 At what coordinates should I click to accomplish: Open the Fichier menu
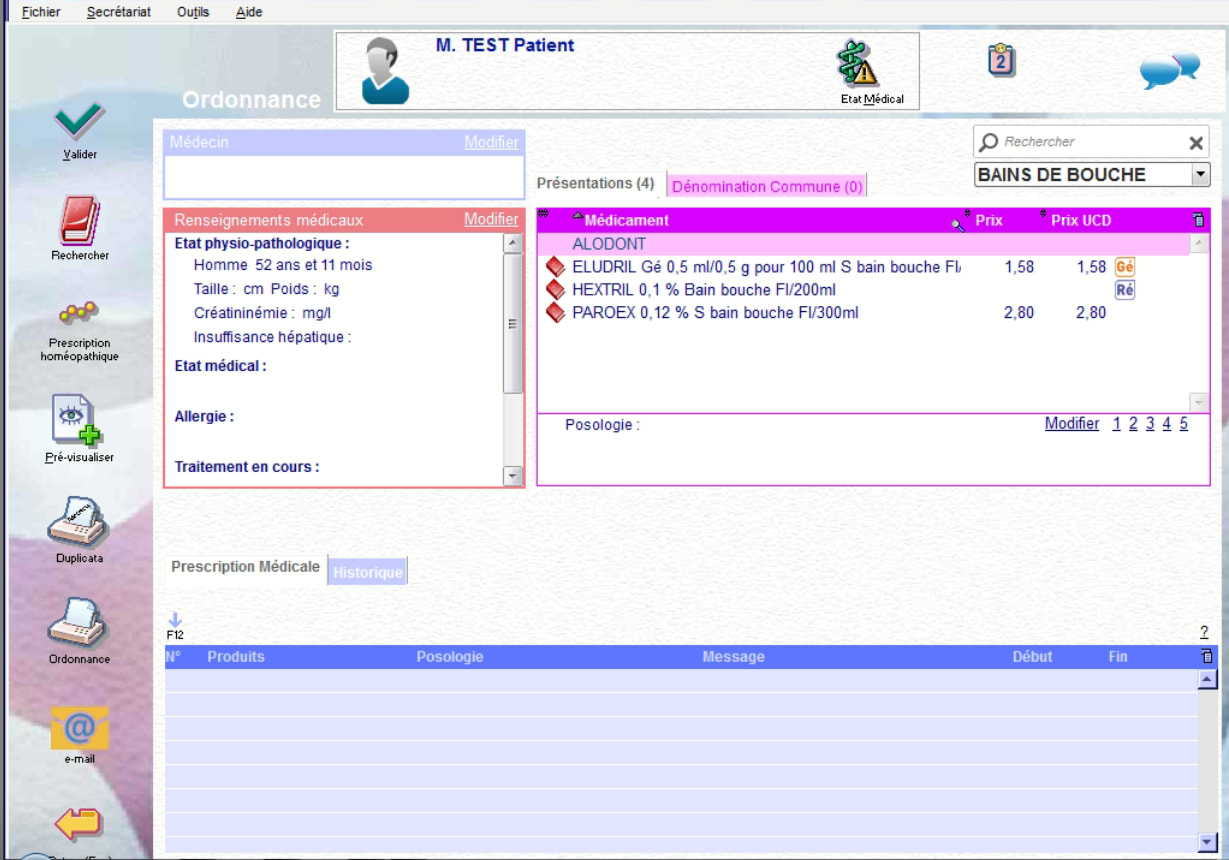pyautogui.click(x=41, y=12)
